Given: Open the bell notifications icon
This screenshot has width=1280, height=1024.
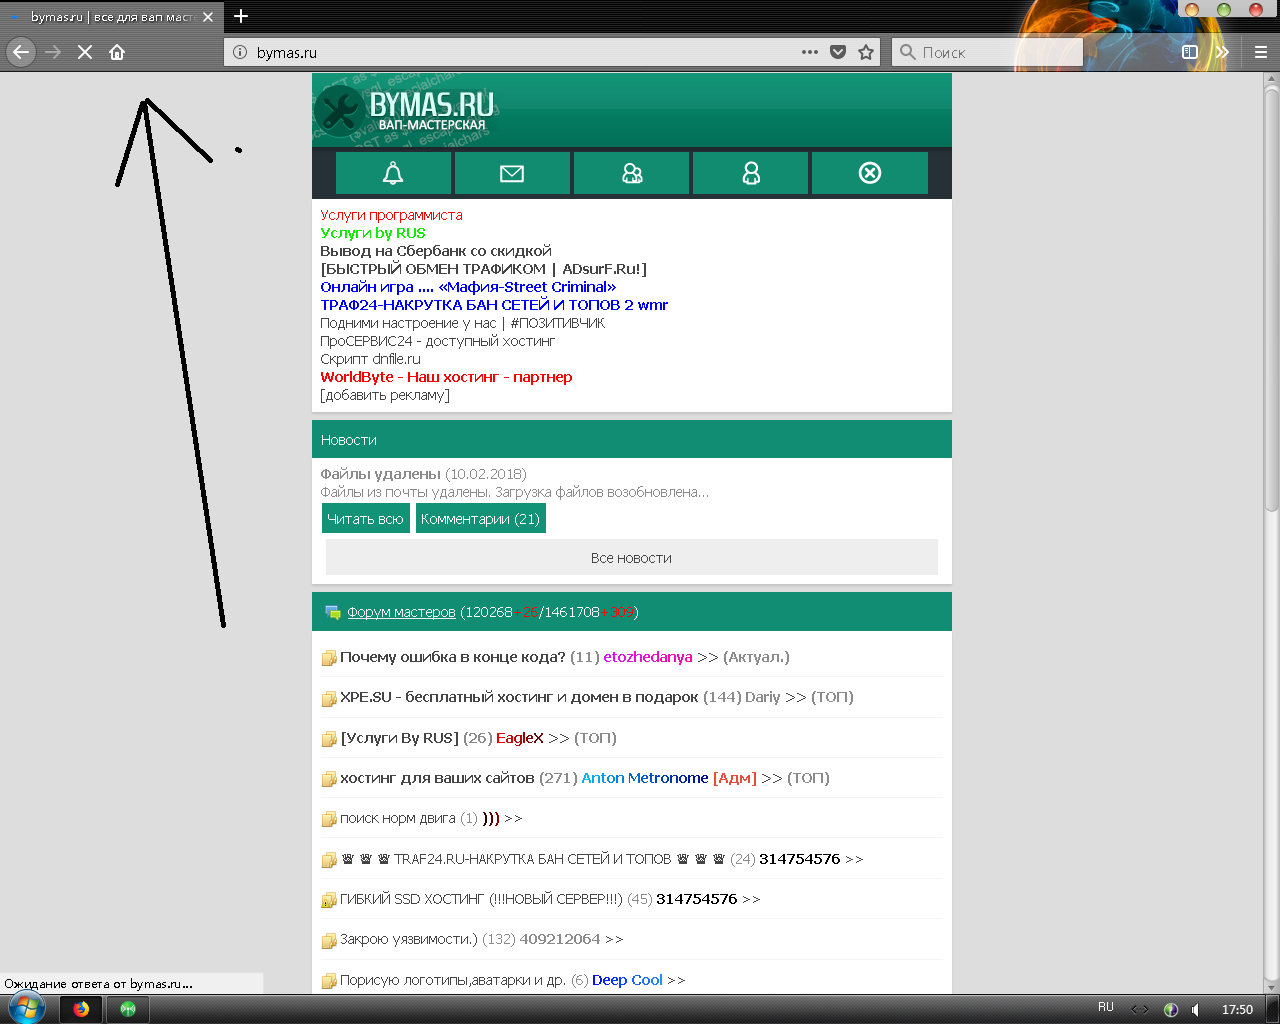Looking at the screenshot, I should point(393,173).
